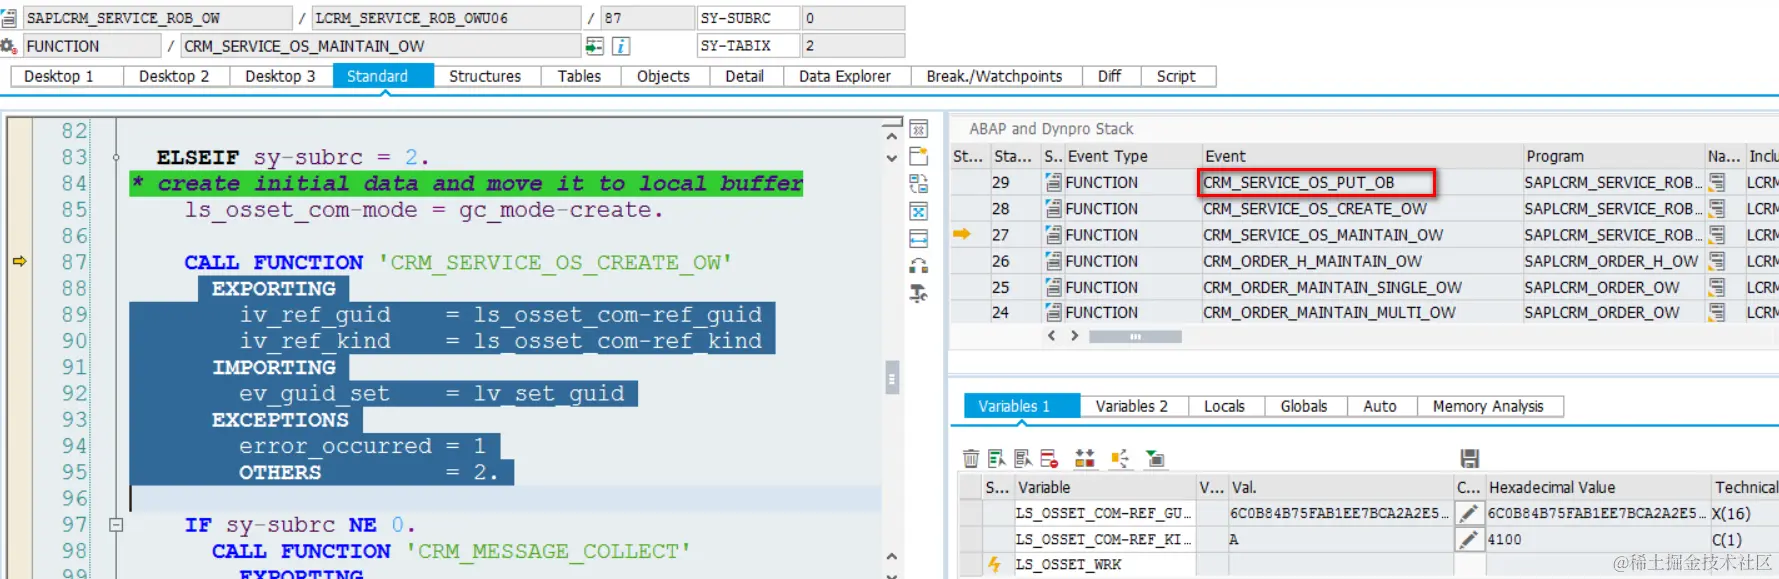Click the Event column header in stack table
Screen dimensions: 1779x579
pos(1361,156)
